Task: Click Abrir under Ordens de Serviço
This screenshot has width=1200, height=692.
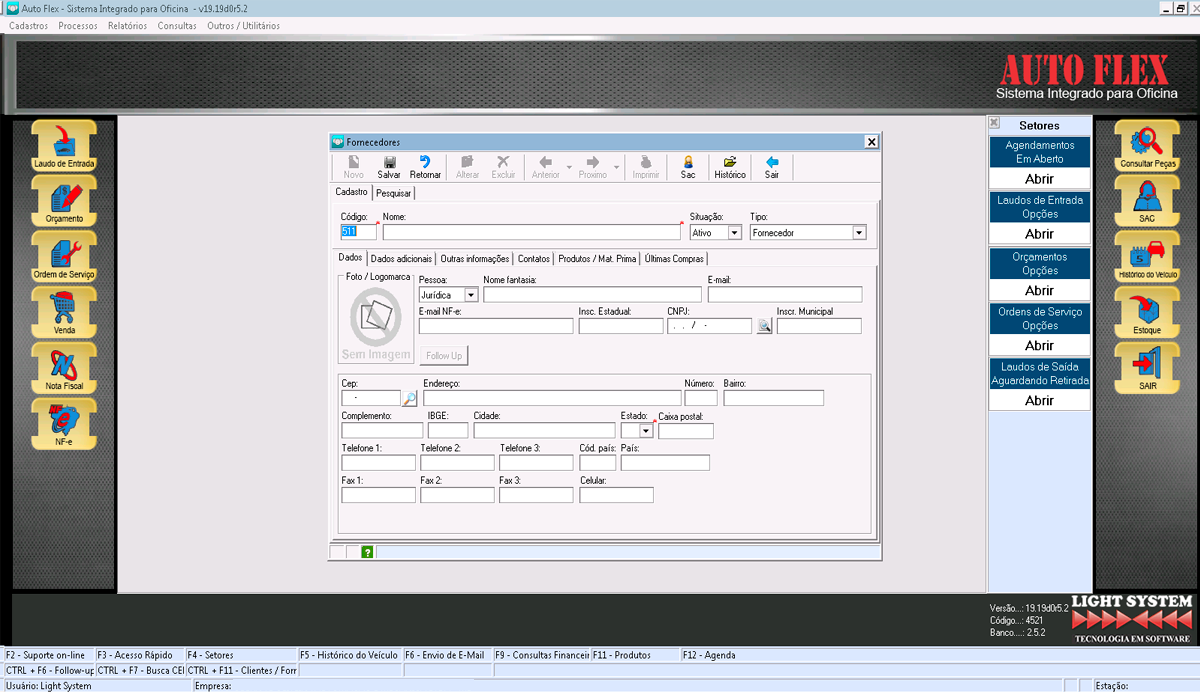Action: click(x=1040, y=345)
